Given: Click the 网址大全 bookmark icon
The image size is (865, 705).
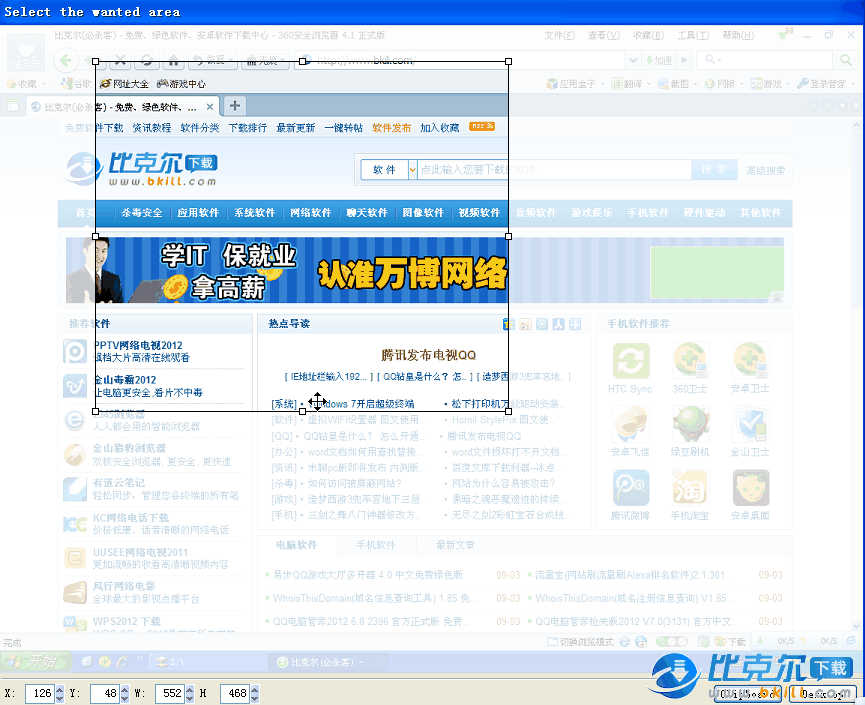Looking at the screenshot, I should [x=105, y=84].
